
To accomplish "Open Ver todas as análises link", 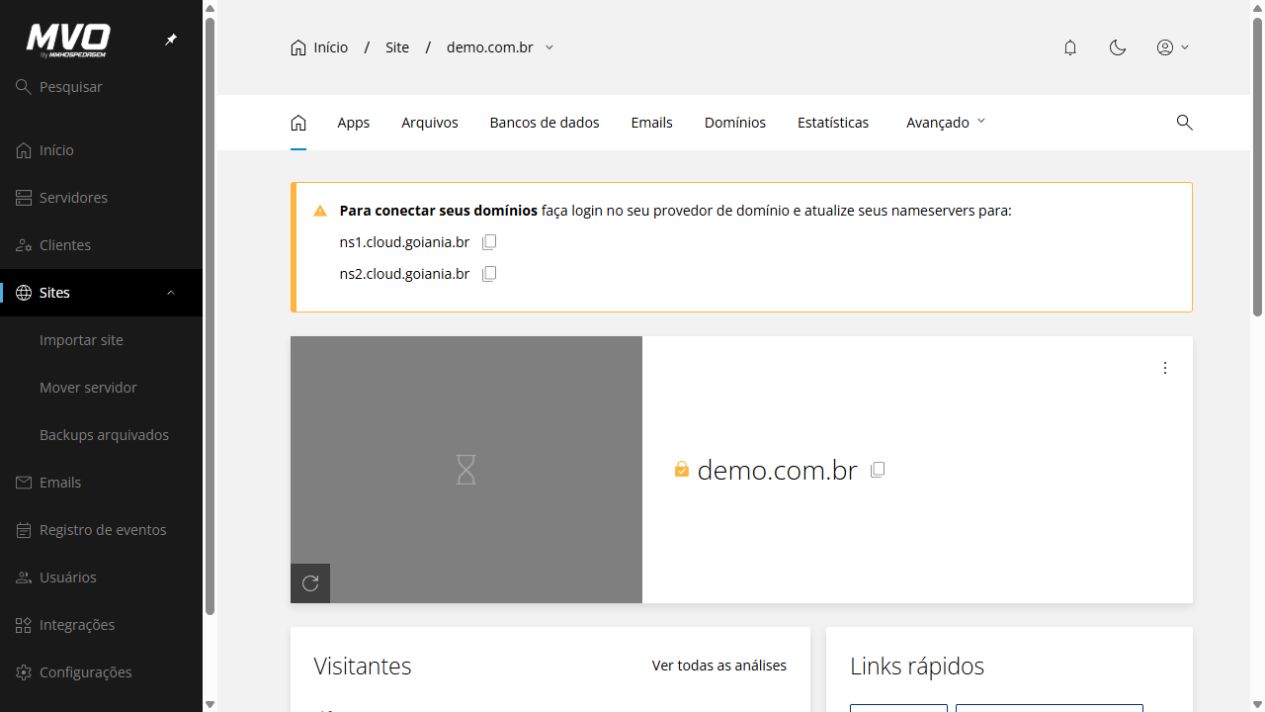I will 719,665.
